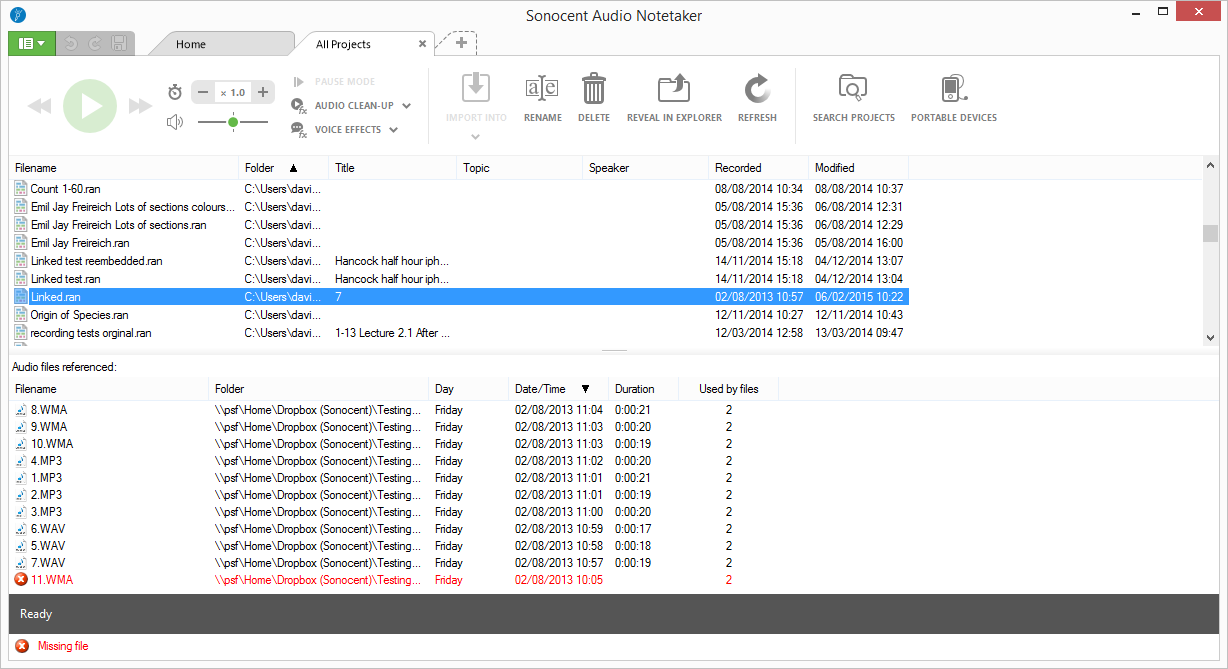Screen dimensions: 1228x669
Task: Increase playback speed with plus button
Action: point(263,92)
